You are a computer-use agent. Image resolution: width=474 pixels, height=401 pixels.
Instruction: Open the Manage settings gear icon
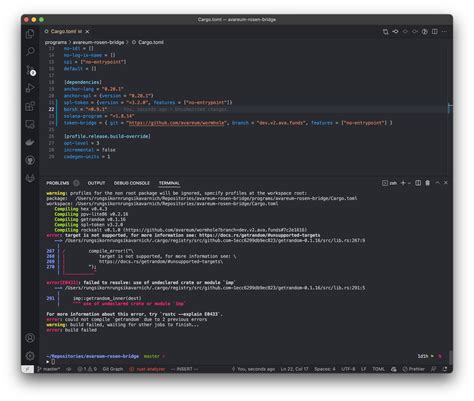(30, 356)
